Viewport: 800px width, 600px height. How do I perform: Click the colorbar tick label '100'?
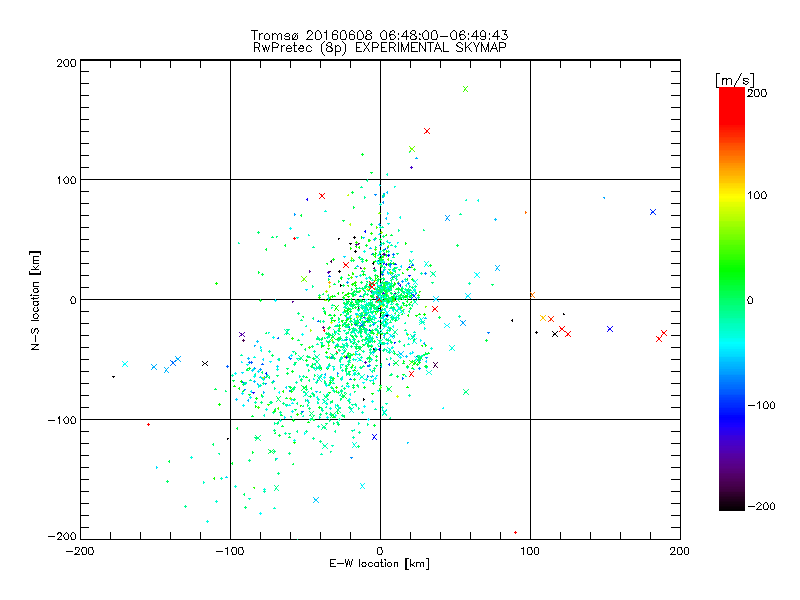(x=757, y=195)
